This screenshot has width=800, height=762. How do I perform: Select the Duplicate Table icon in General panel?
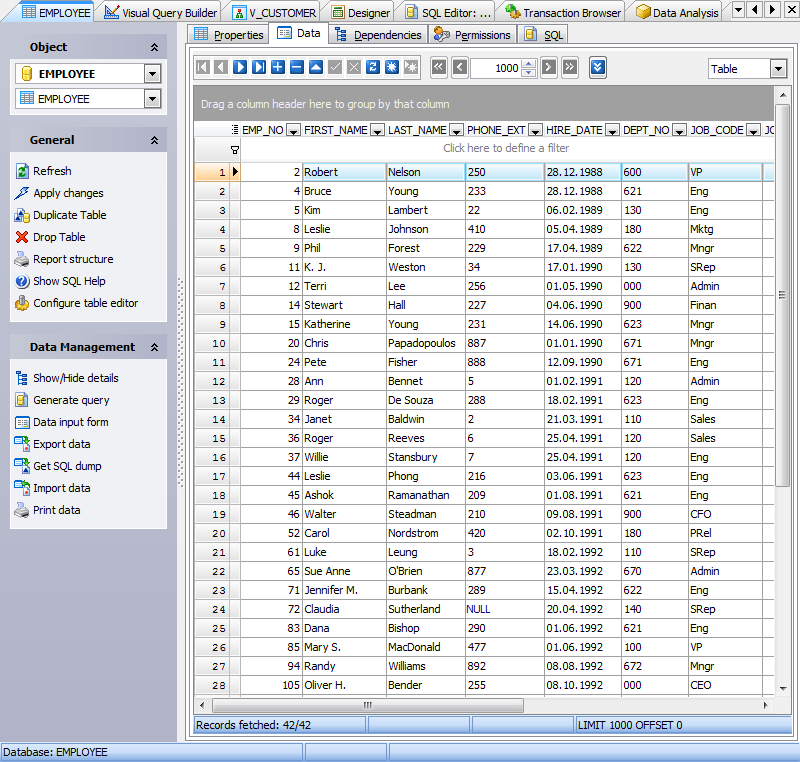[x=22, y=215]
